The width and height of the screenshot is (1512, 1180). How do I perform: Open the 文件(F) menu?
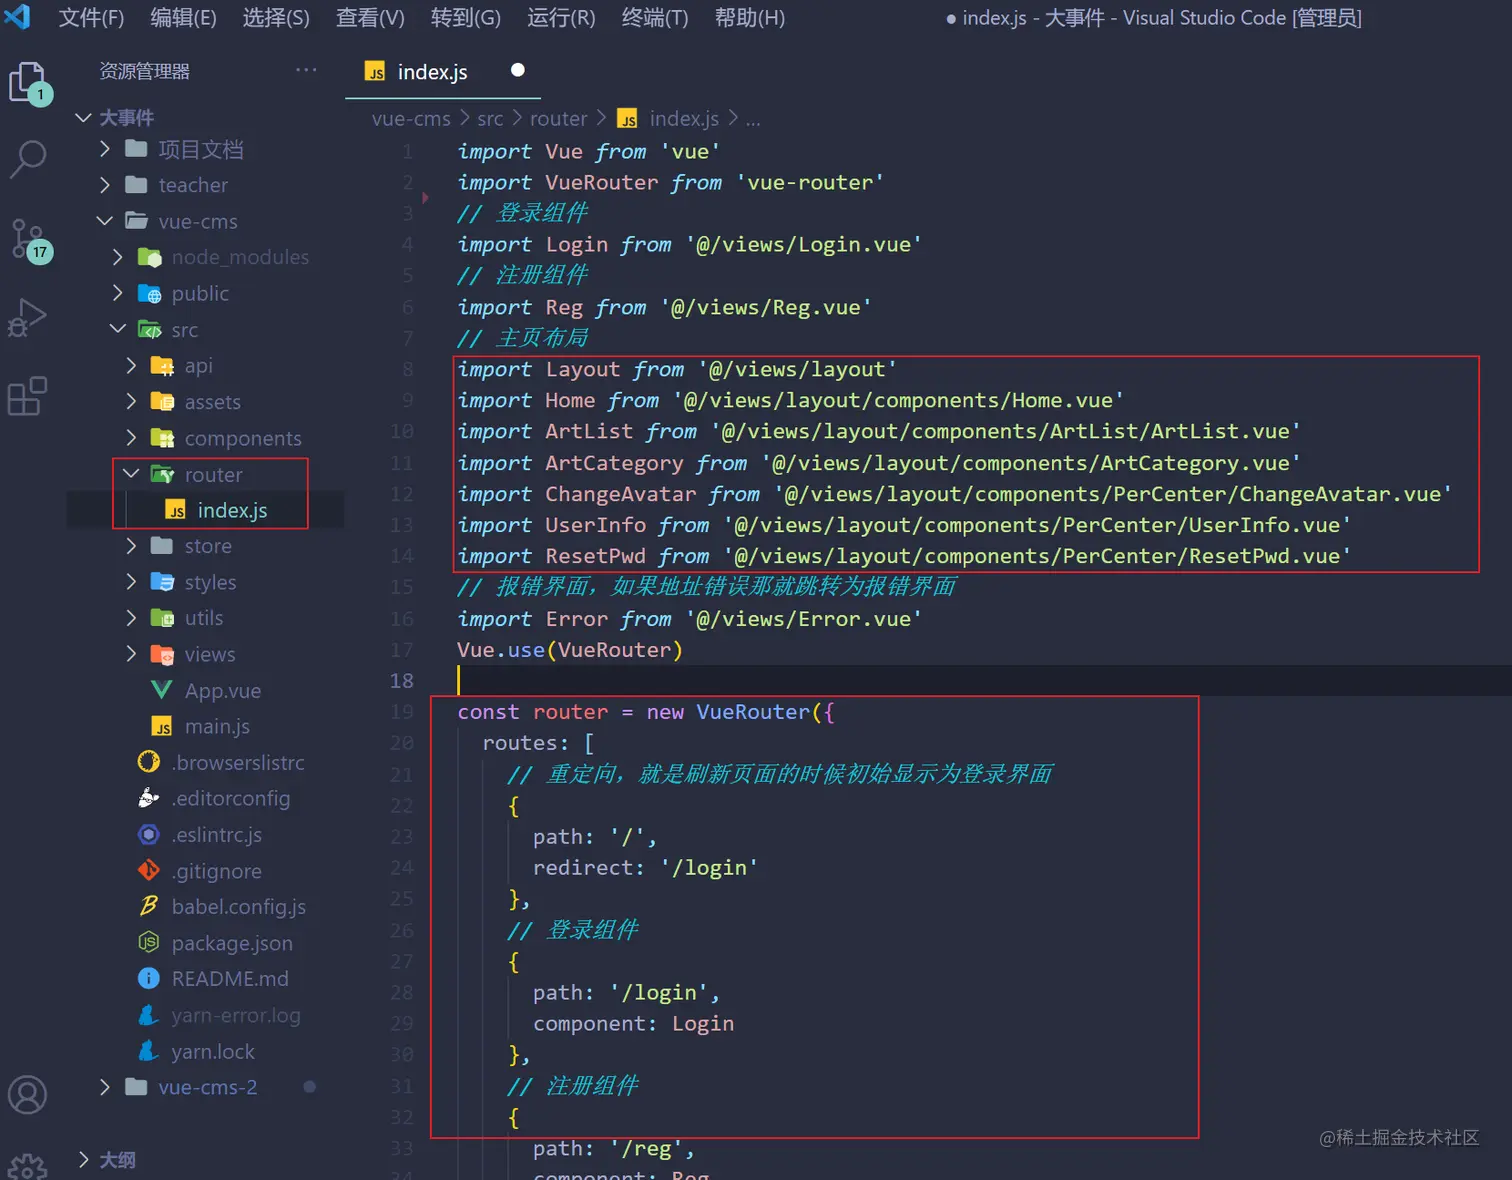pos(91,18)
